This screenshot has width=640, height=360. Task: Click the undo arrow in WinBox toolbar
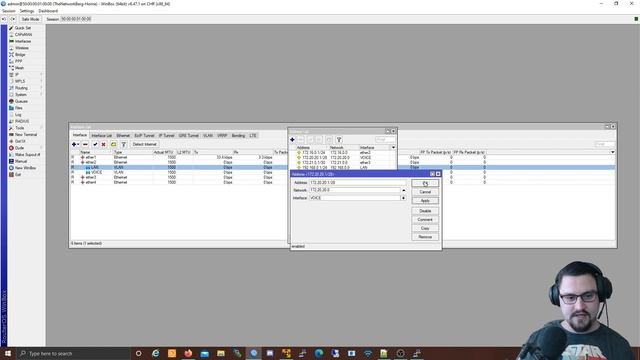4,19
